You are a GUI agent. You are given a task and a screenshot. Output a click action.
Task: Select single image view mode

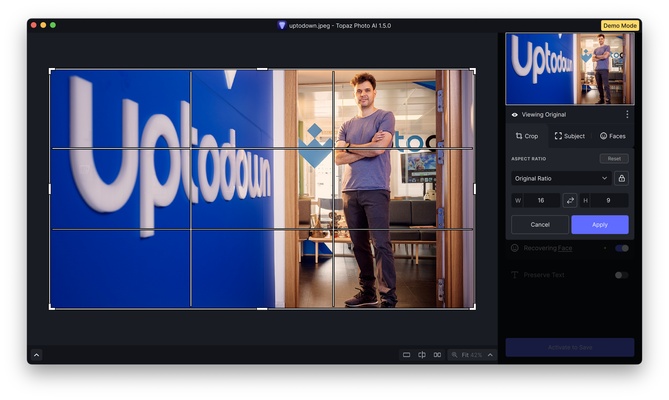(406, 355)
